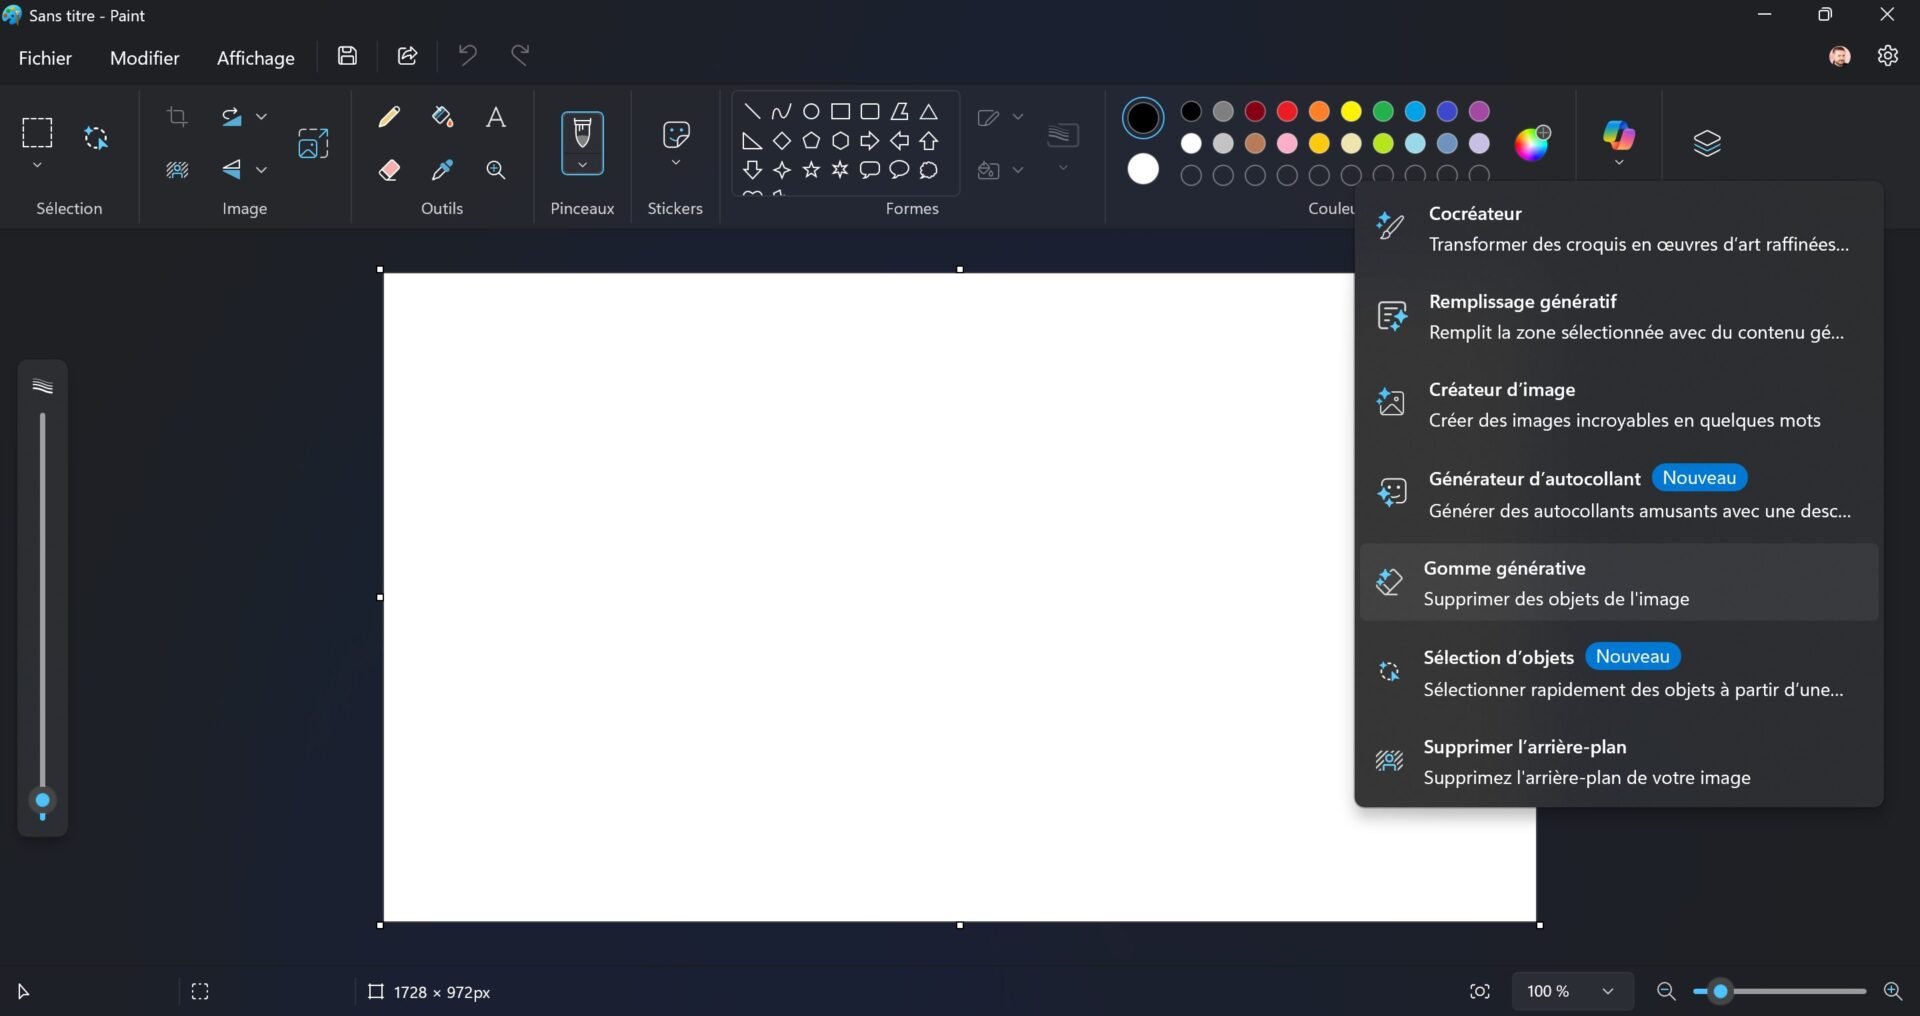Select the Color picker eyedropper tool
The height and width of the screenshot is (1016, 1920).
(442, 170)
